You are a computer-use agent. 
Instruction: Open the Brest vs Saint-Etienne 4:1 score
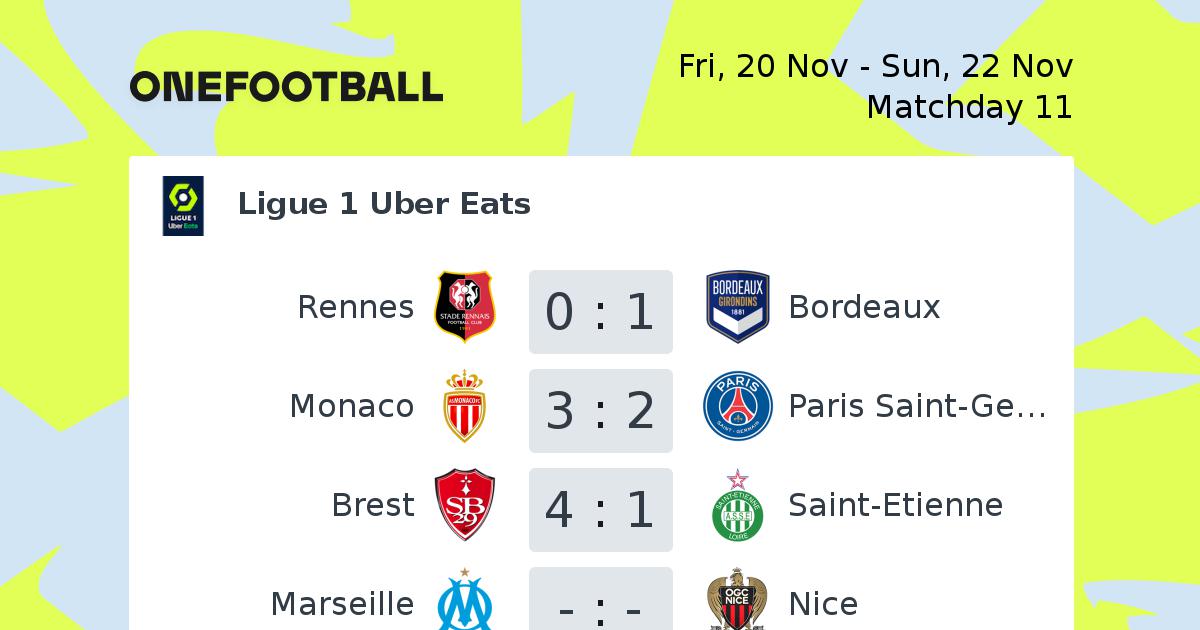coord(600,509)
